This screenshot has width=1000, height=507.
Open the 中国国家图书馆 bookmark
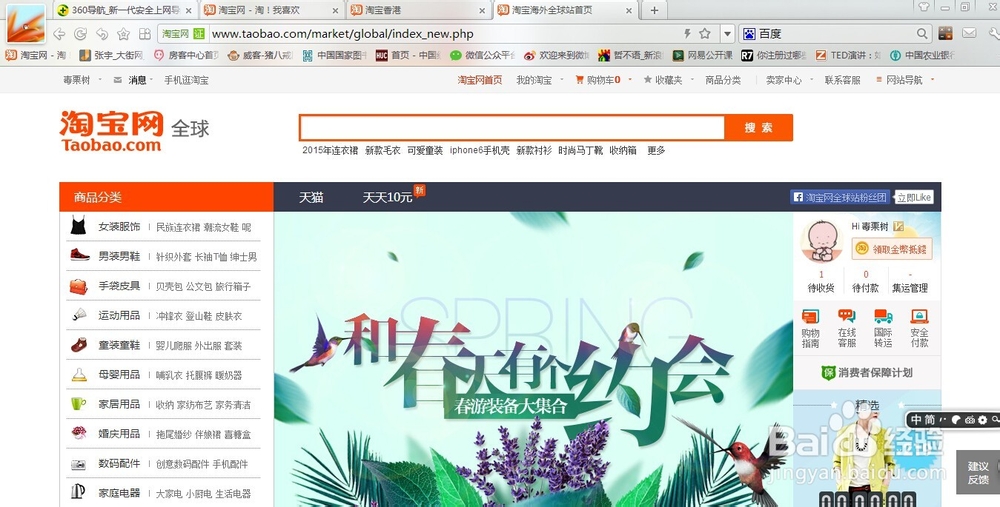point(335,55)
